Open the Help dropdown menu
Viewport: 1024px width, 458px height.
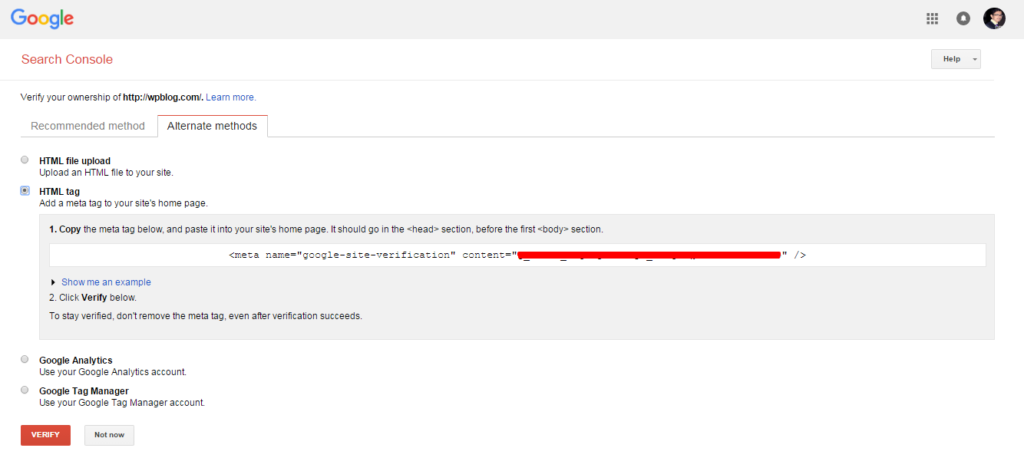click(955, 59)
